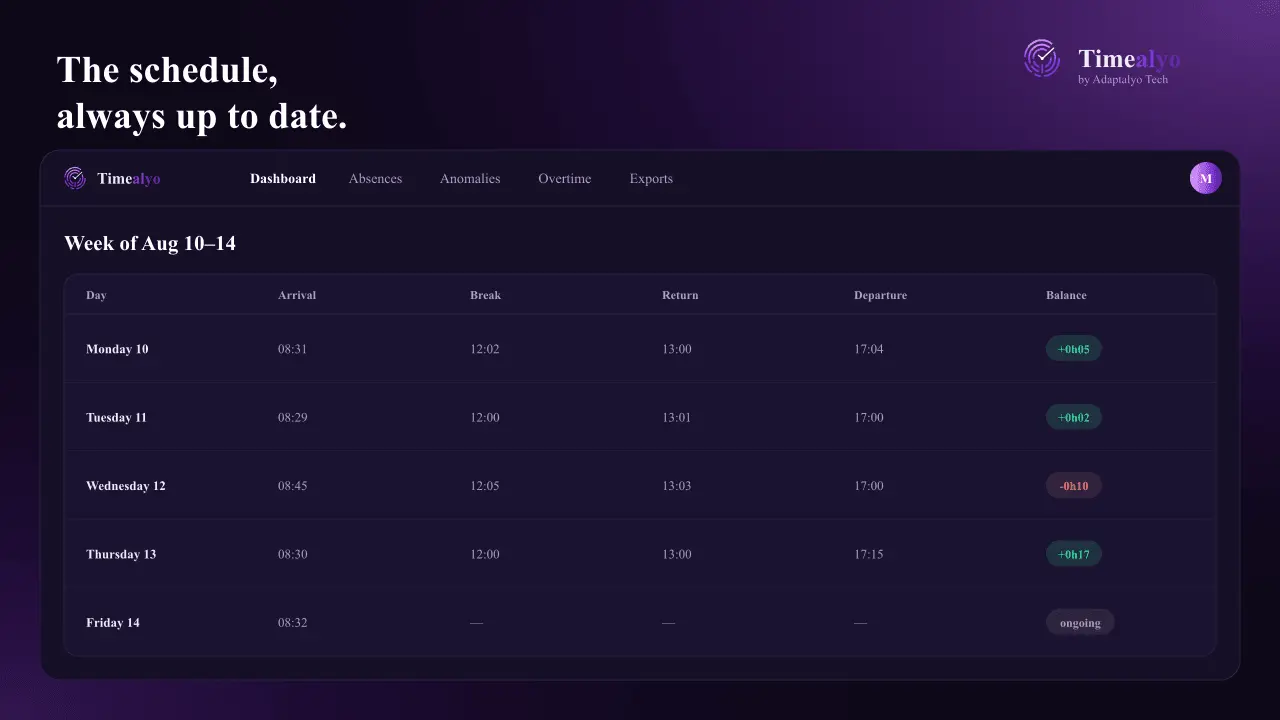Select the Tuesday 11 row label

pos(116,417)
